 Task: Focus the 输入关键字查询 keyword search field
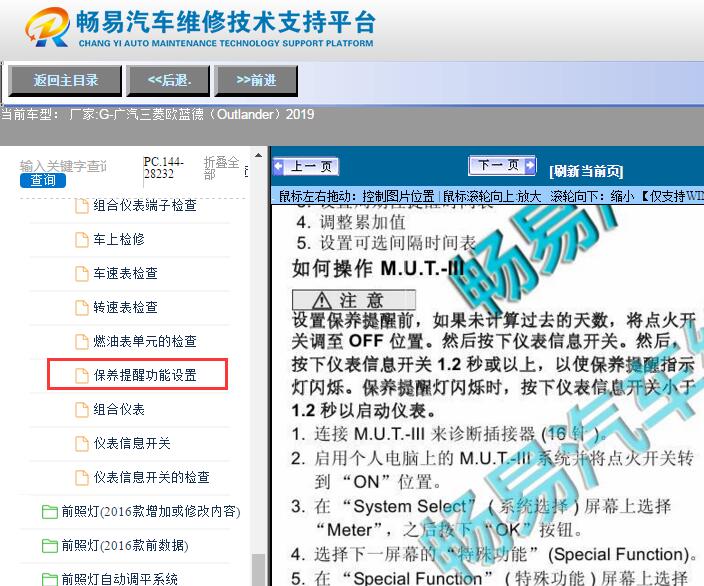point(63,166)
